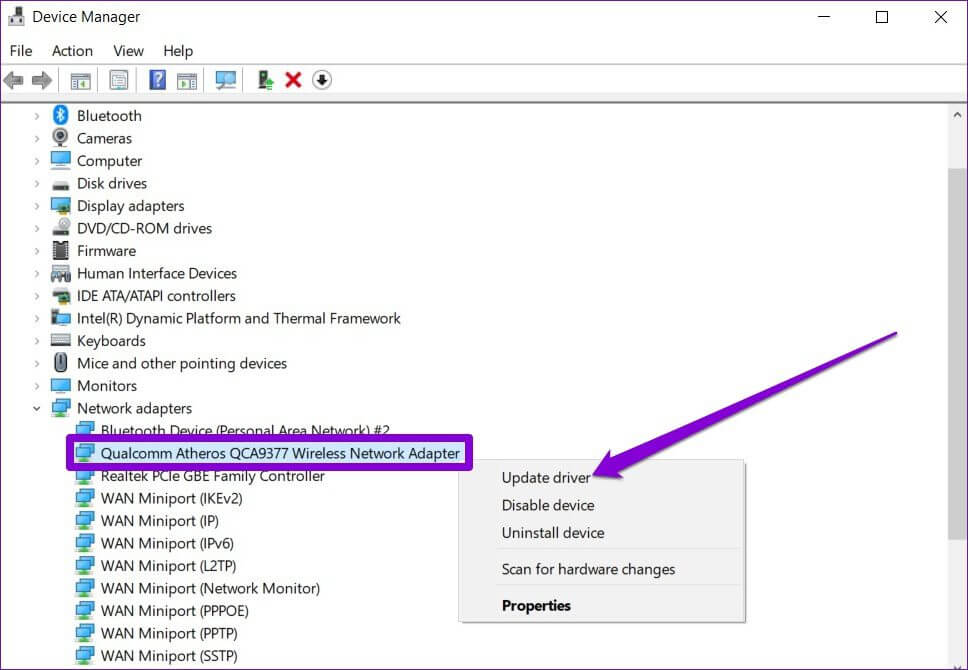Open the View menu

coord(128,51)
